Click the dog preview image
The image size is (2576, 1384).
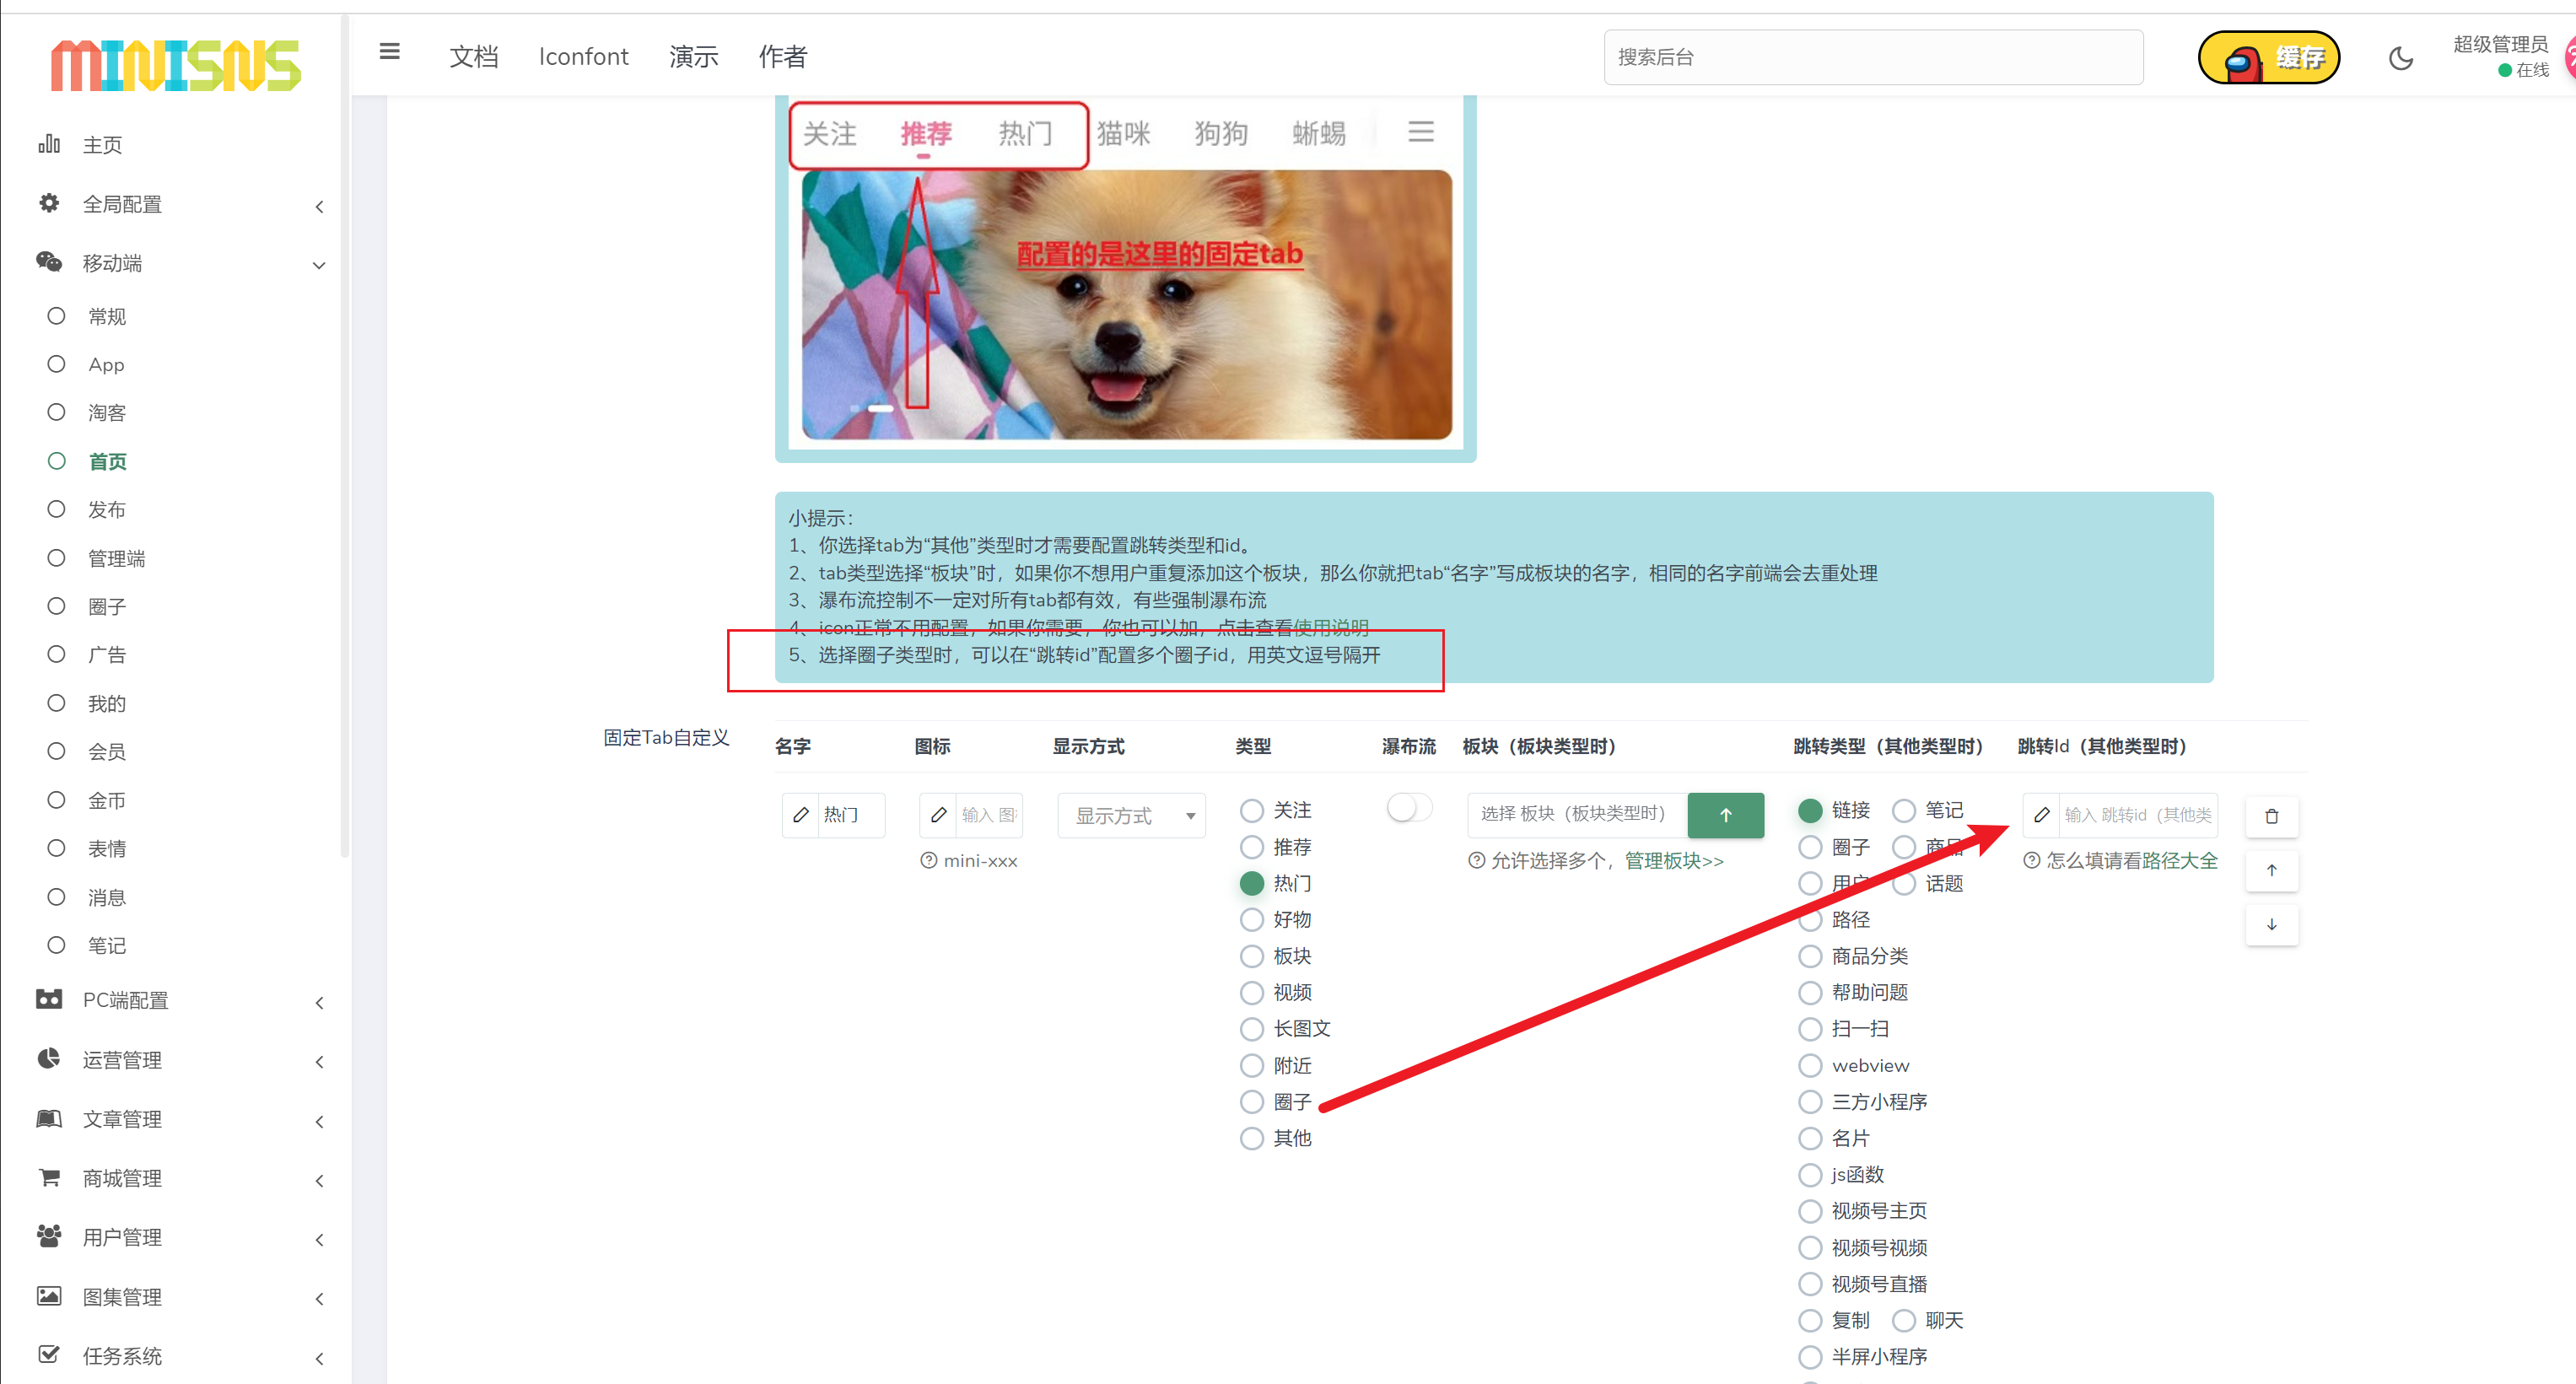pyautogui.click(x=1126, y=304)
